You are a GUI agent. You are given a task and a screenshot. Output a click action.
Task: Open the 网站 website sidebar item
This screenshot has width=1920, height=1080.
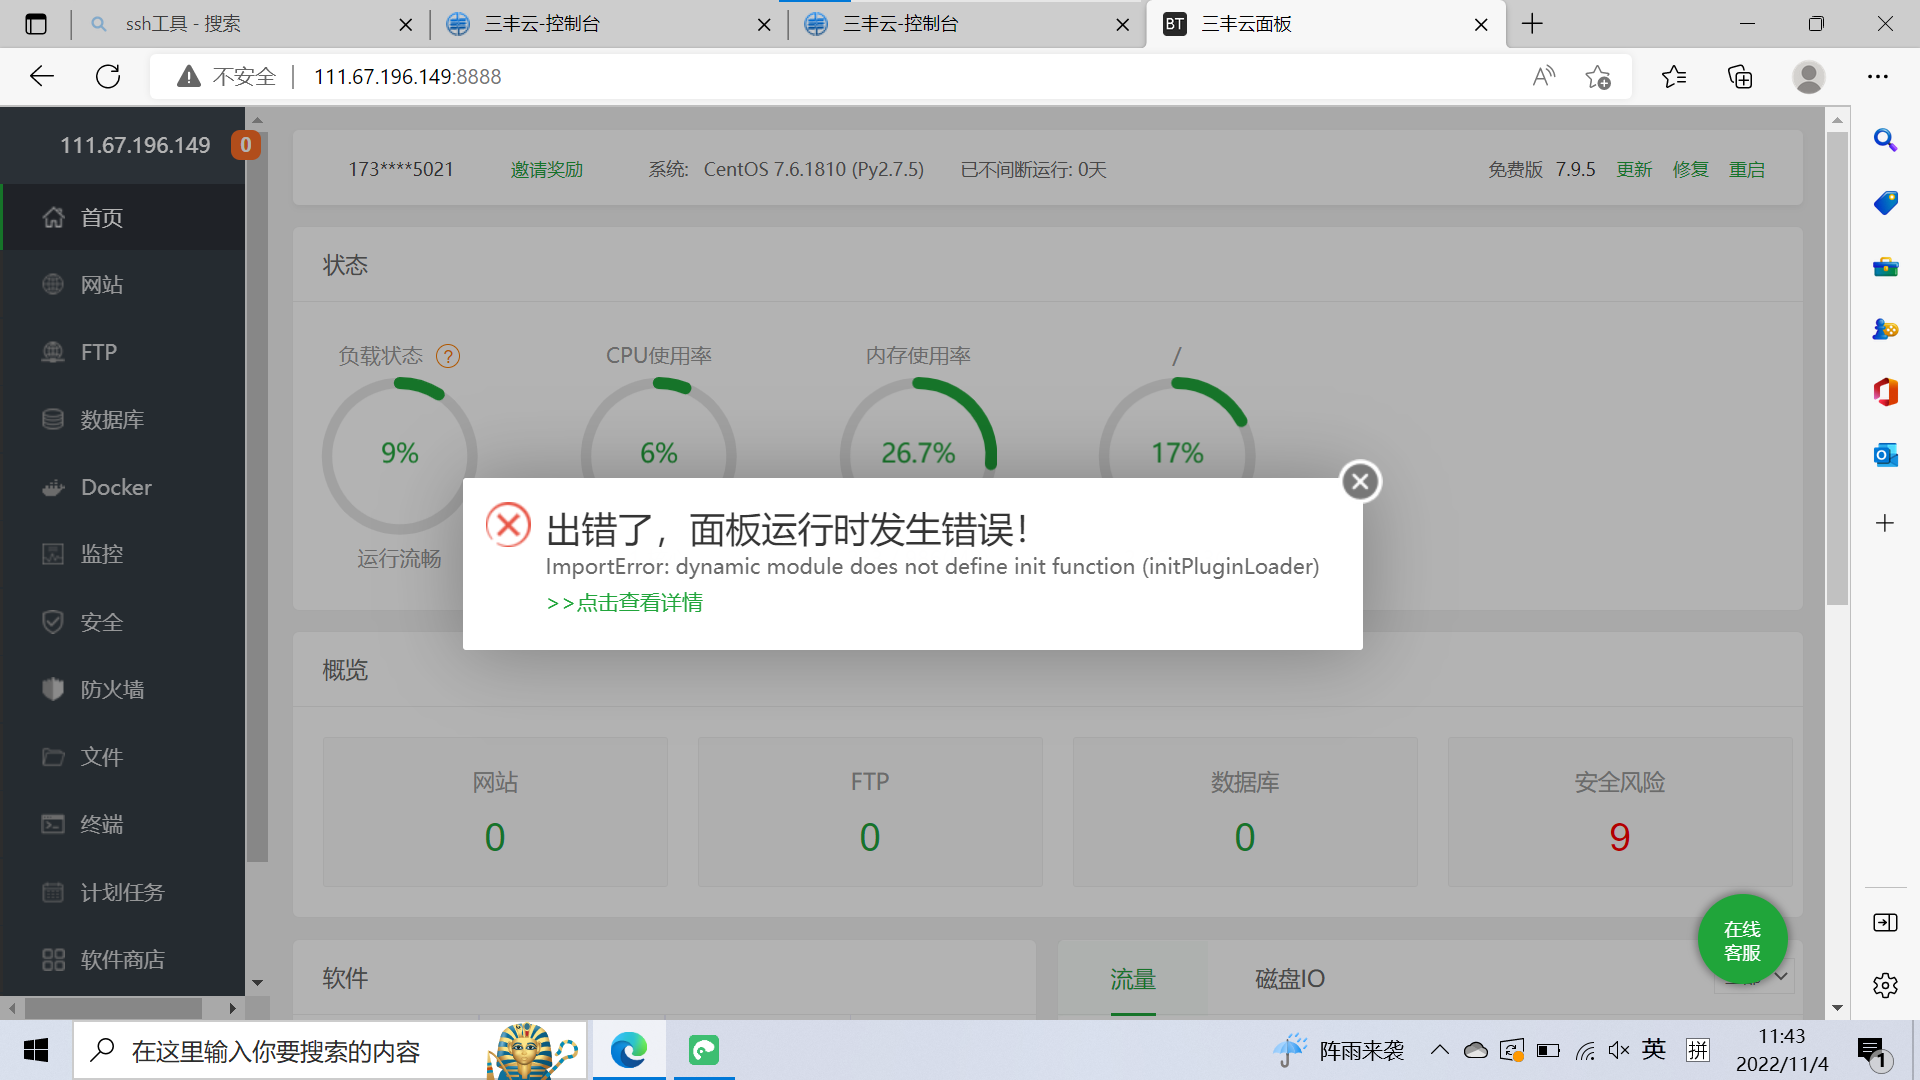coord(123,285)
